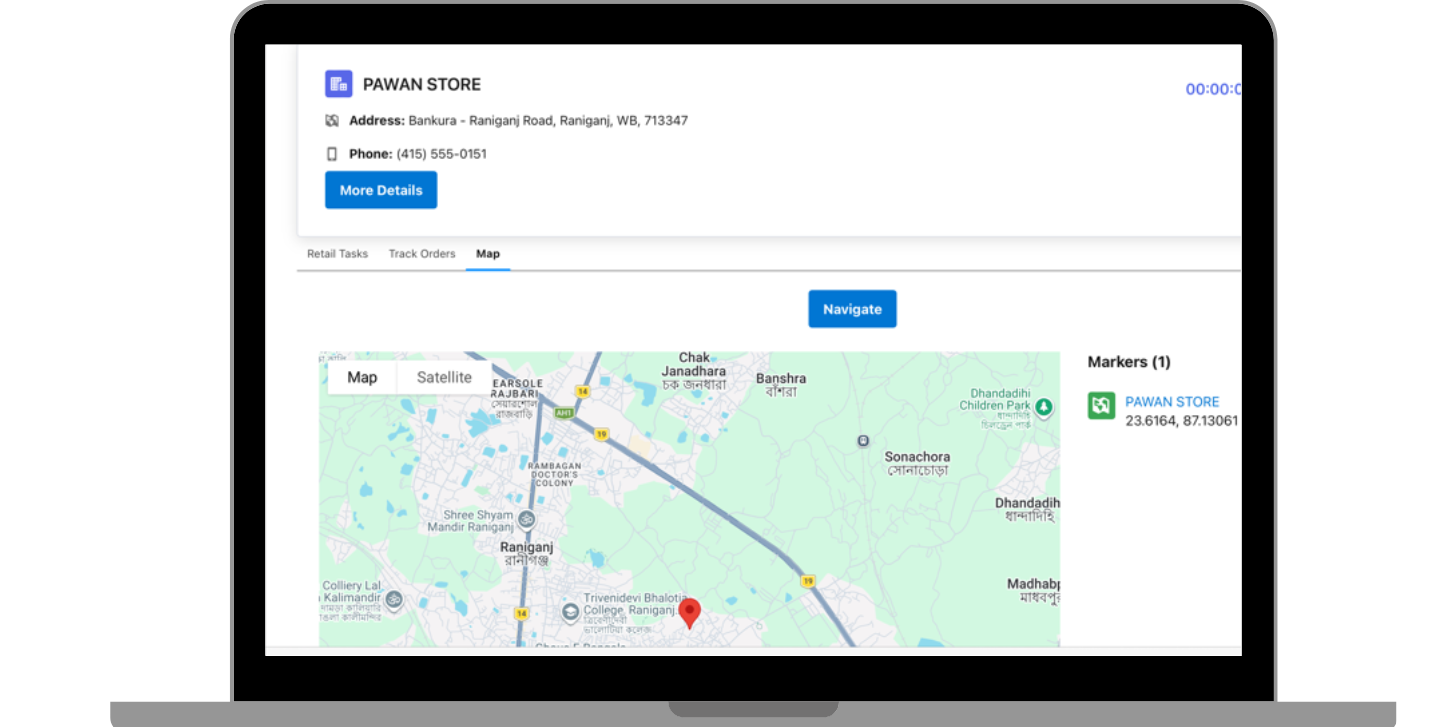This screenshot has width=1449, height=727.
Task: Click the Raniganj town label on map
Action: (x=527, y=553)
